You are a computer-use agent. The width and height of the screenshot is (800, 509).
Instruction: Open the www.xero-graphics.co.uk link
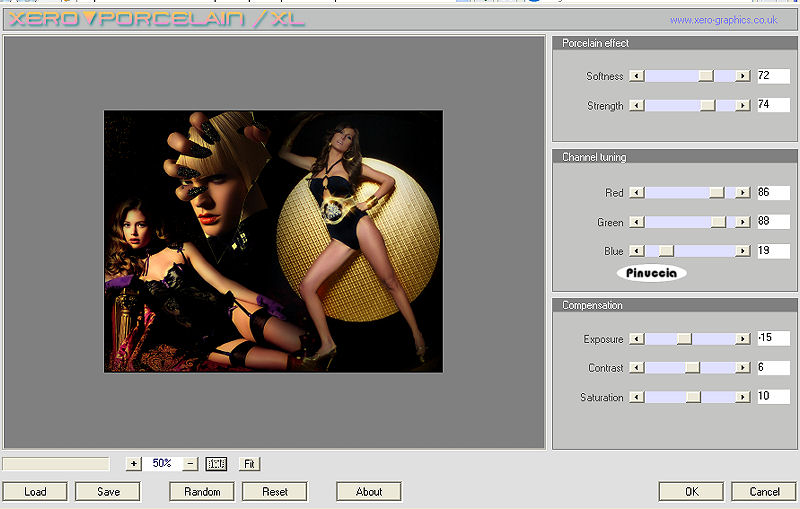pyautogui.click(x=723, y=20)
